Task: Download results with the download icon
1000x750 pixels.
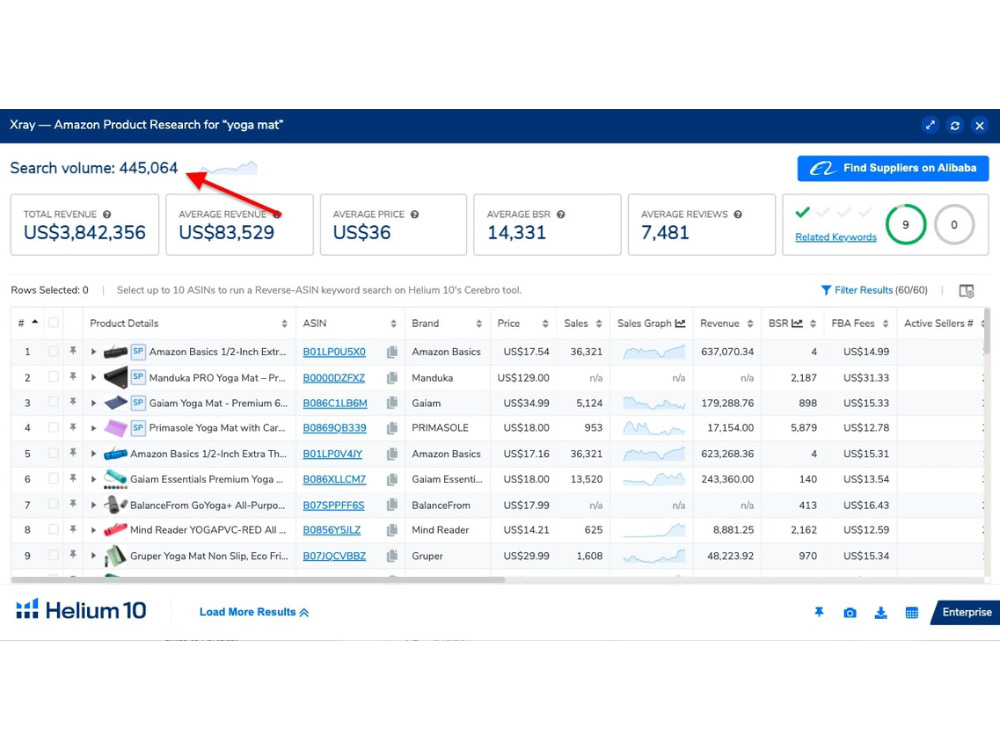Action: [881, 613]
